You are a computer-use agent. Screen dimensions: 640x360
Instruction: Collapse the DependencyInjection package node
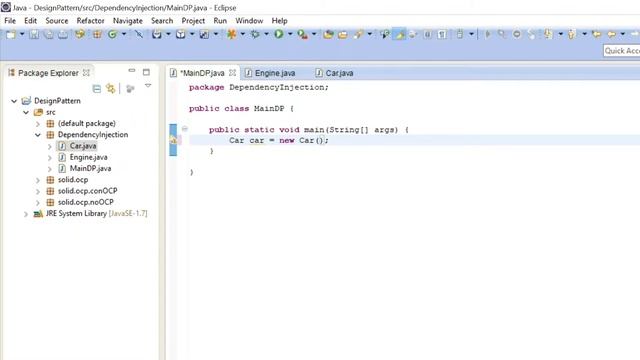(x=38, y=135)
